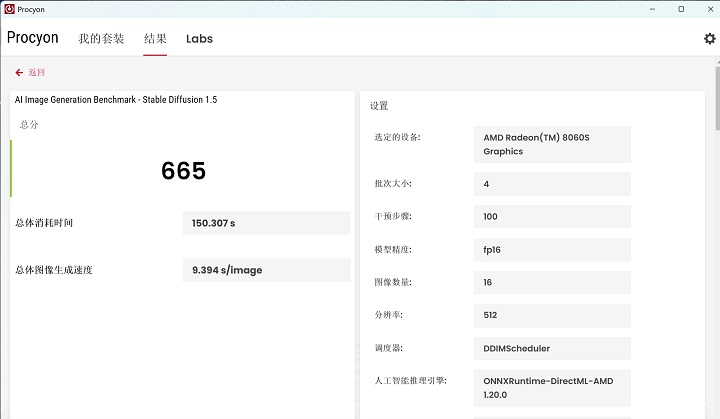Viewport: 720px width, 419px height.
Task: Click the vertical scrollbar thumb
Action: click(717, 98)
